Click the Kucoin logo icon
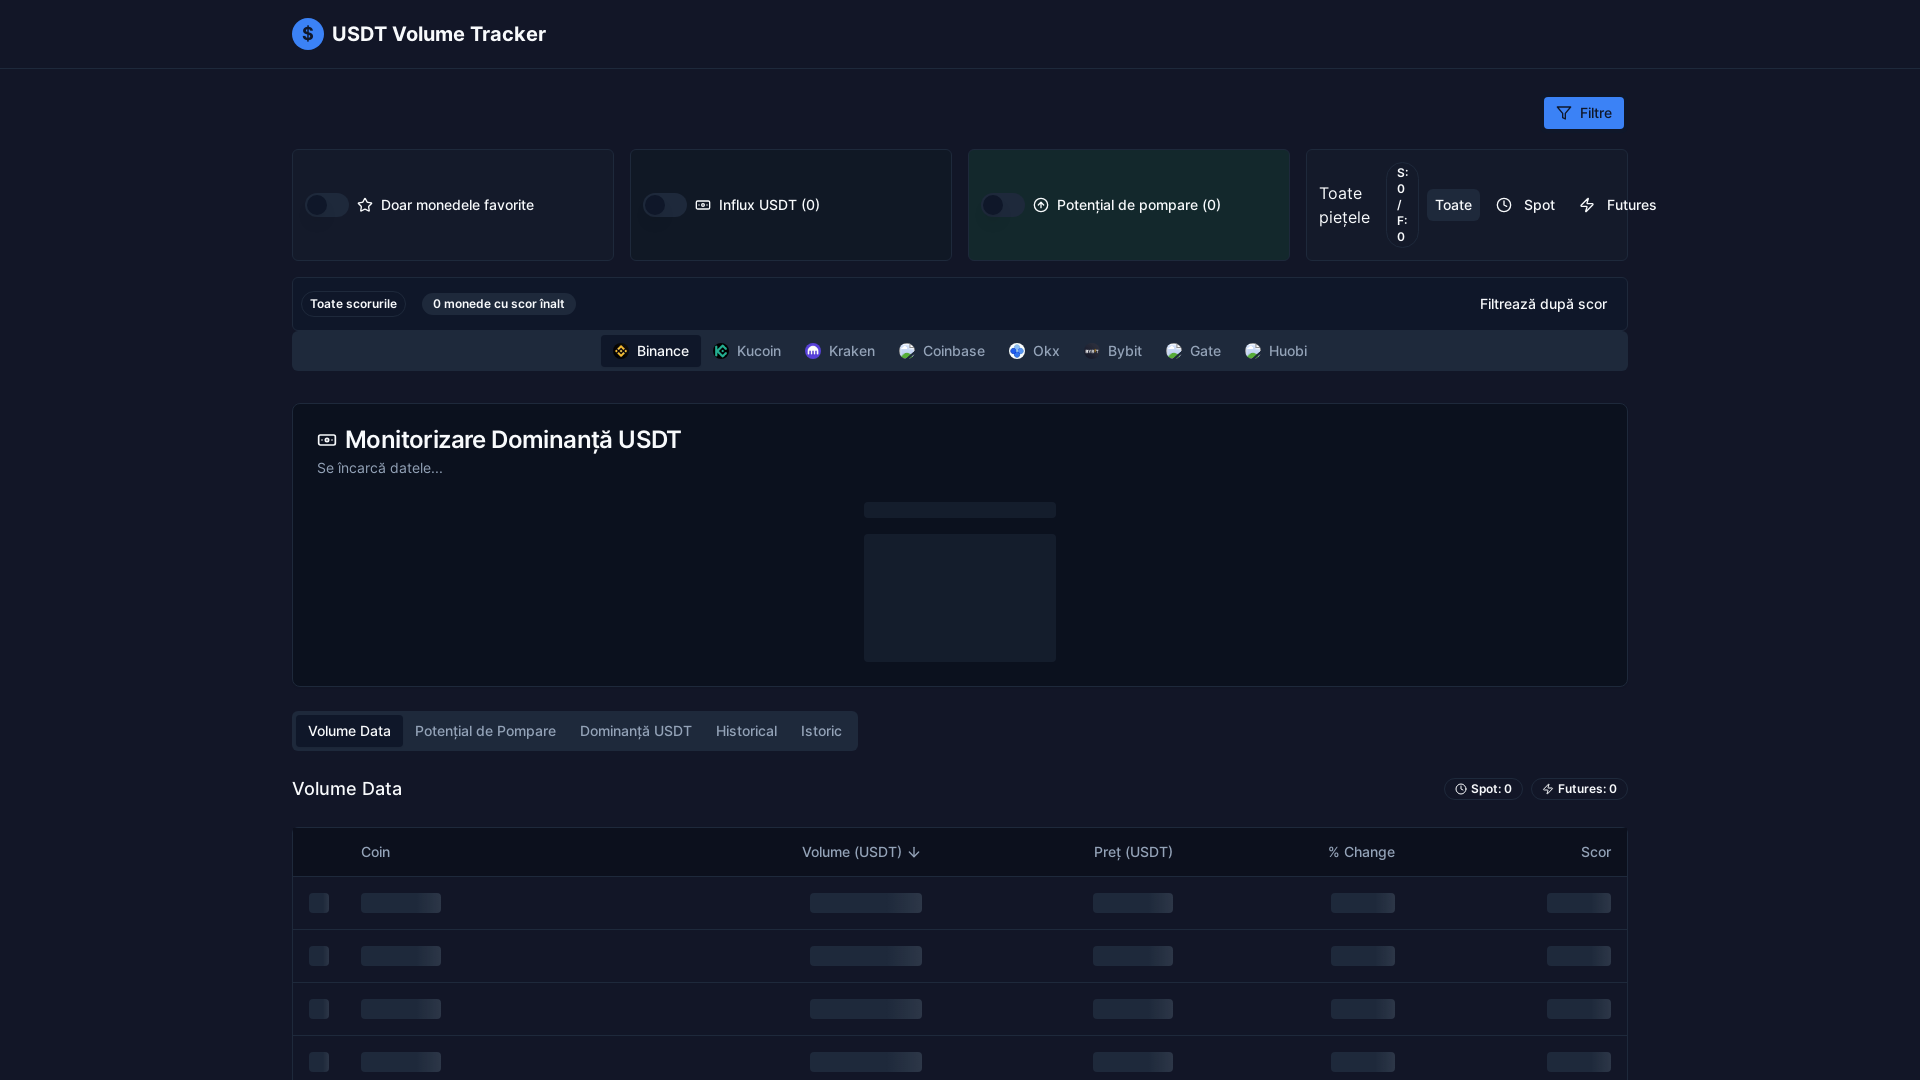Screen dimensions: 1920x1080 click(721, 351)
